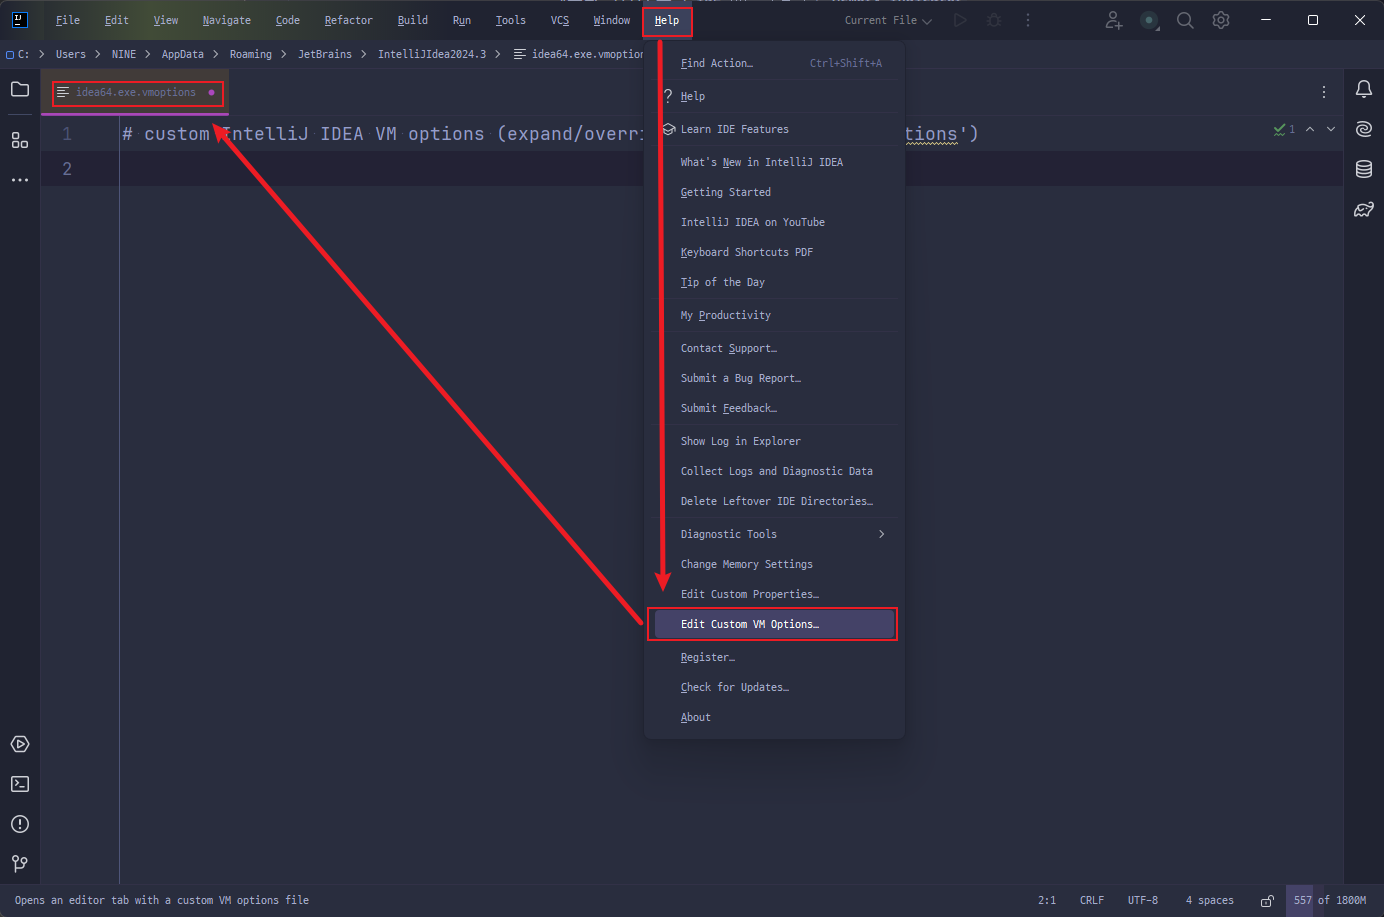This screenshot has height=917, width=1384.
Task: Open the Project tool window folder icon
Action: point(20,90)
